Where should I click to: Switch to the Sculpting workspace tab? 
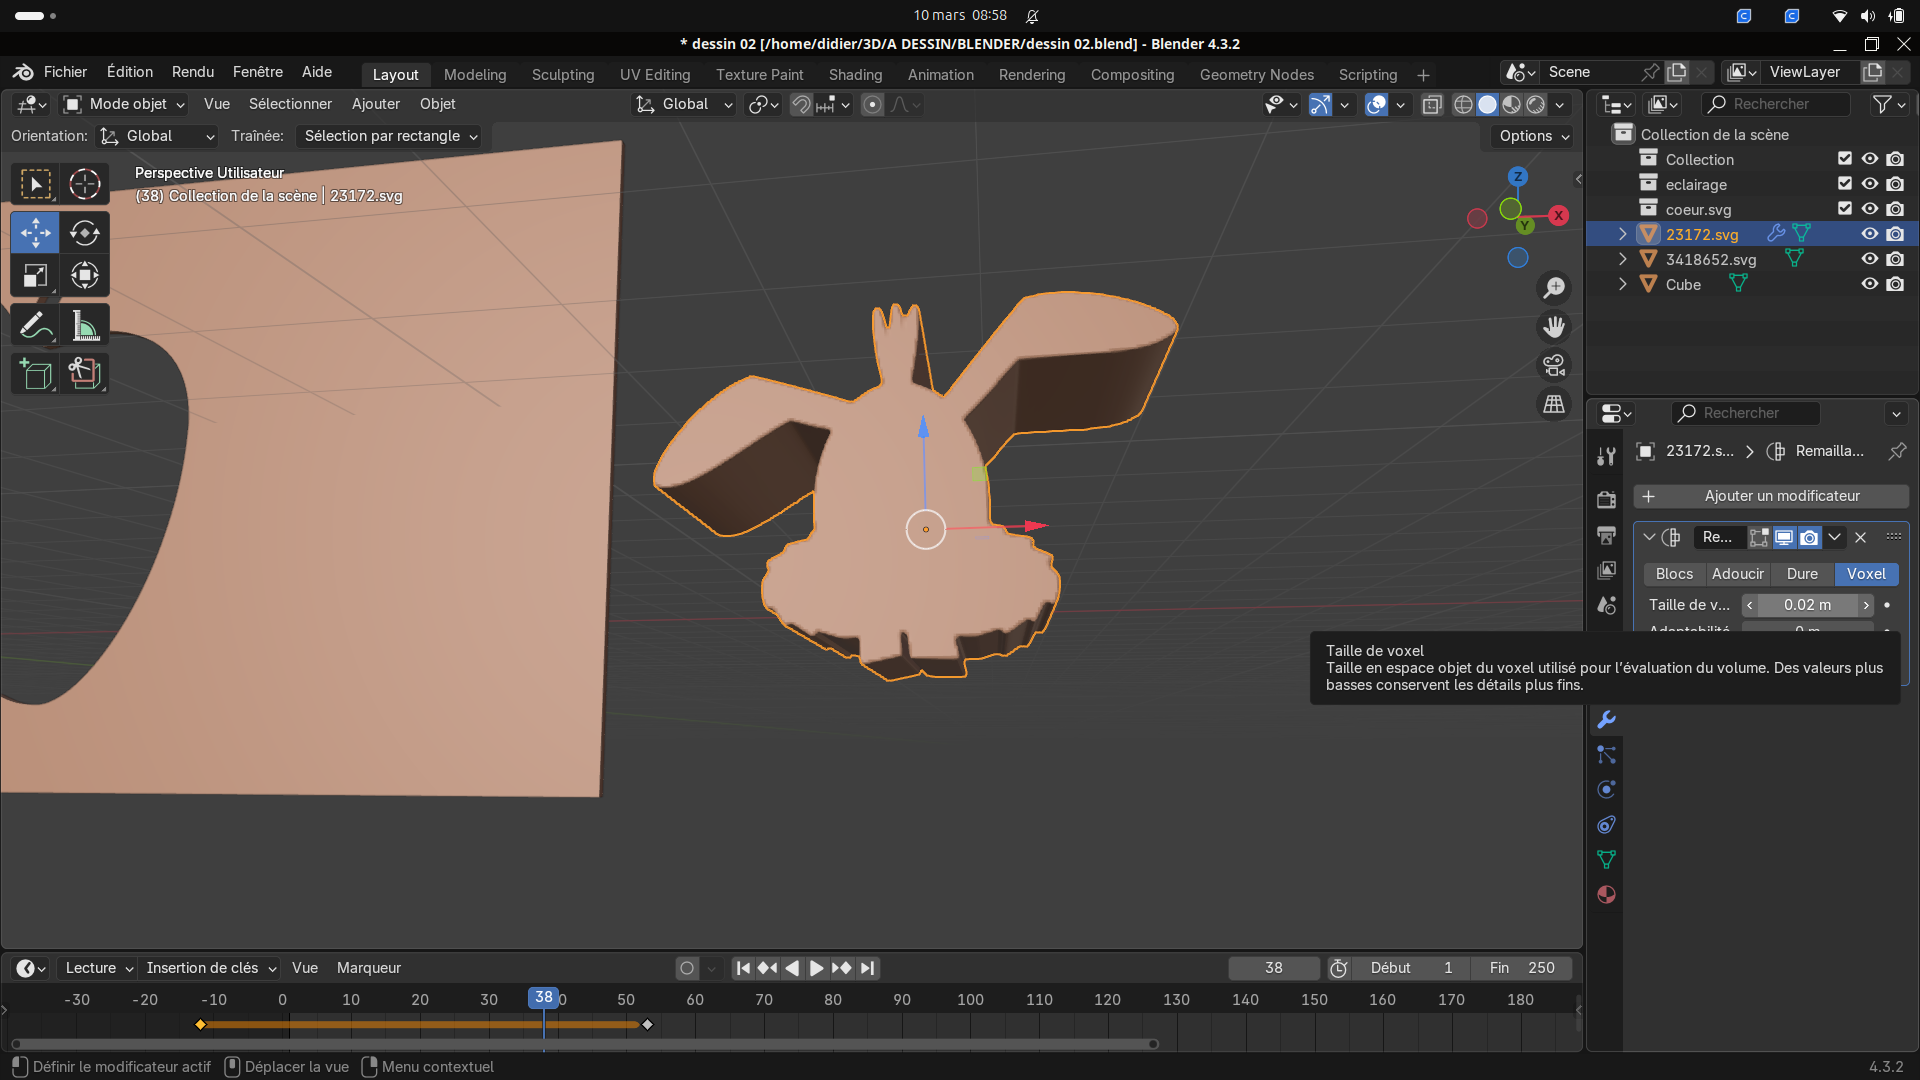(x=562, y=75)
